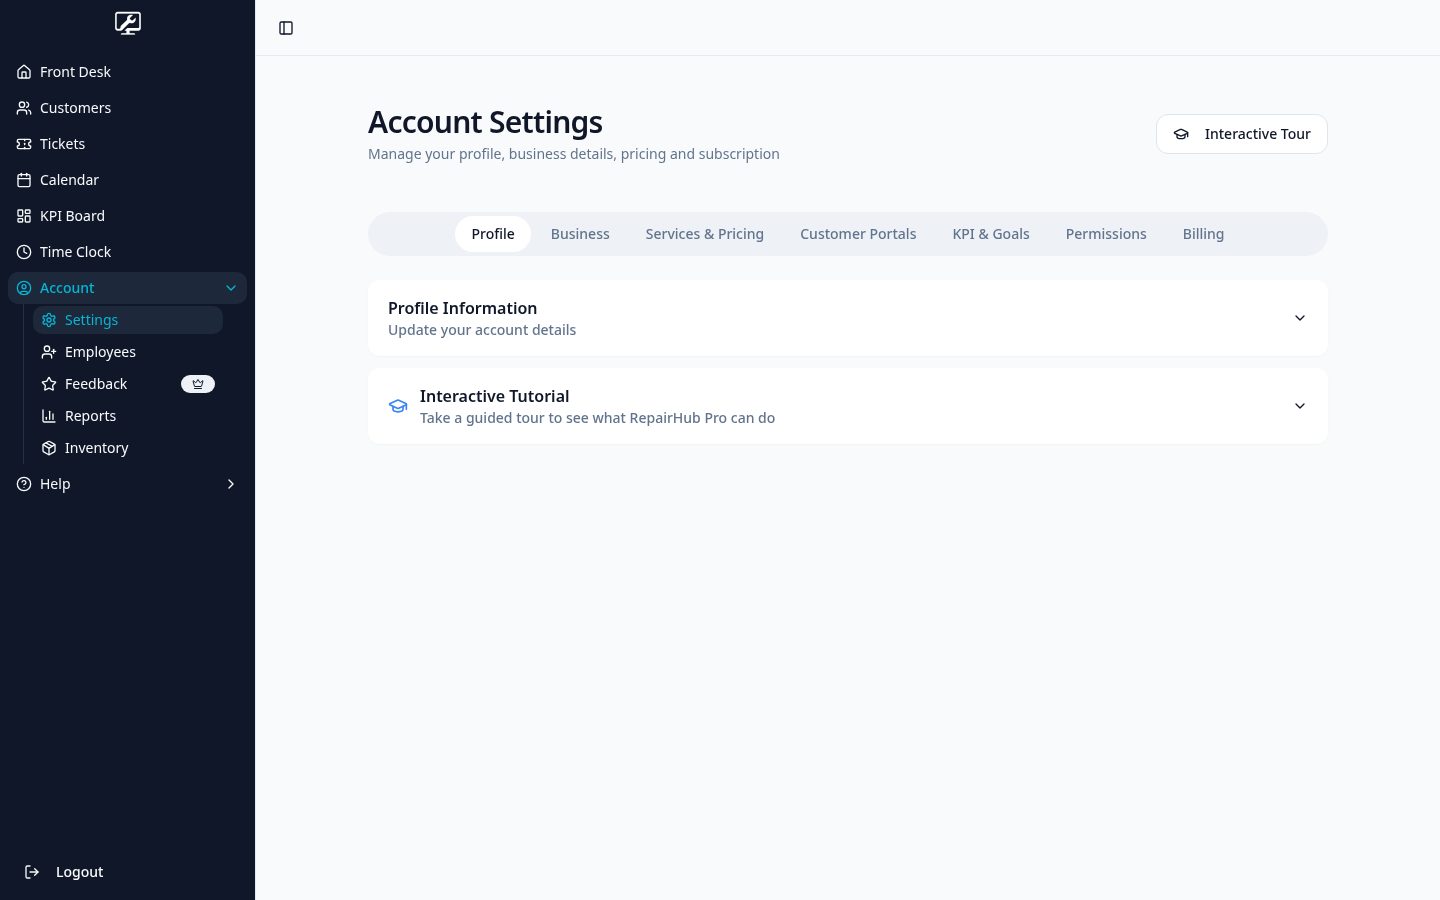
Task: Switch to KPI & Goals tab
Action: coord(991,234)
